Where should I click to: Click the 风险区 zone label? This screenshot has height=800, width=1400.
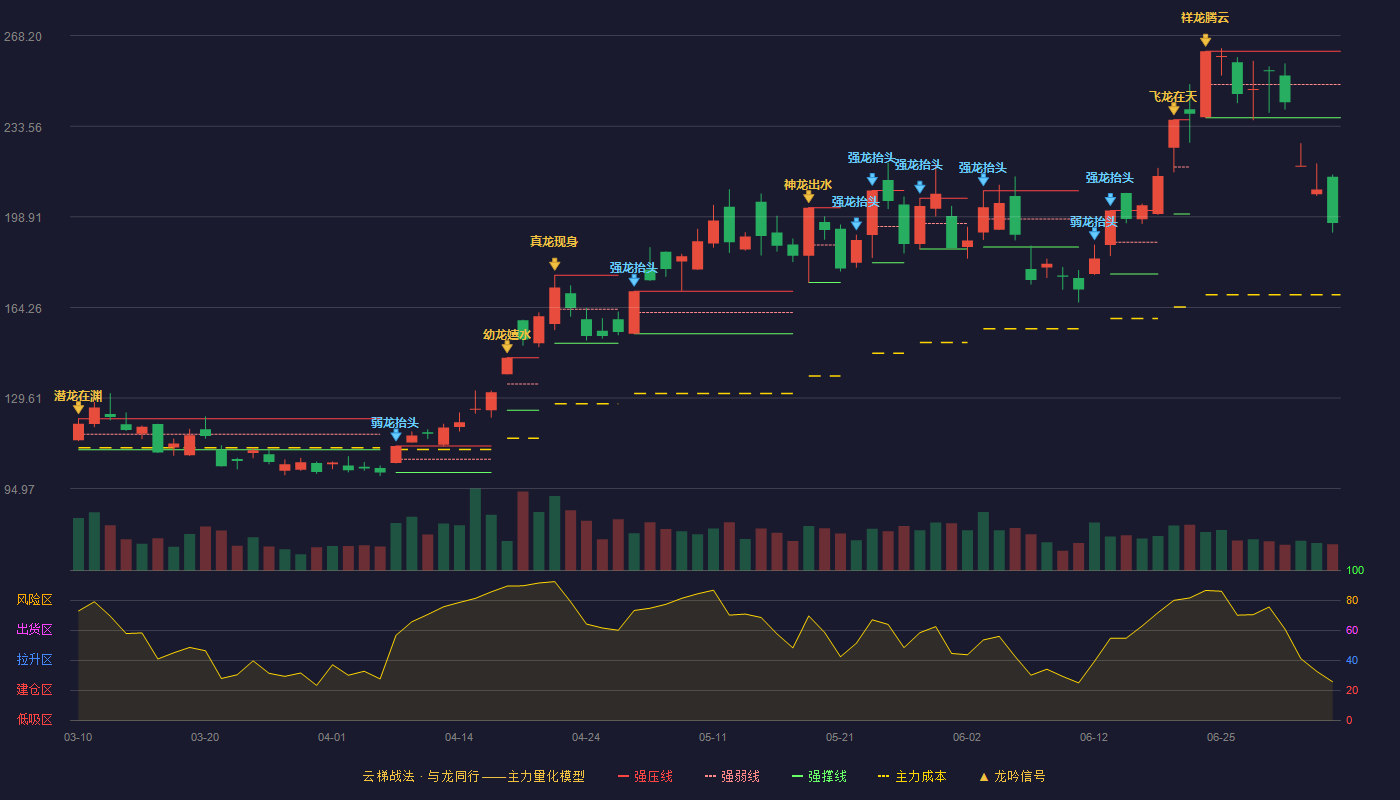point(34,600)
